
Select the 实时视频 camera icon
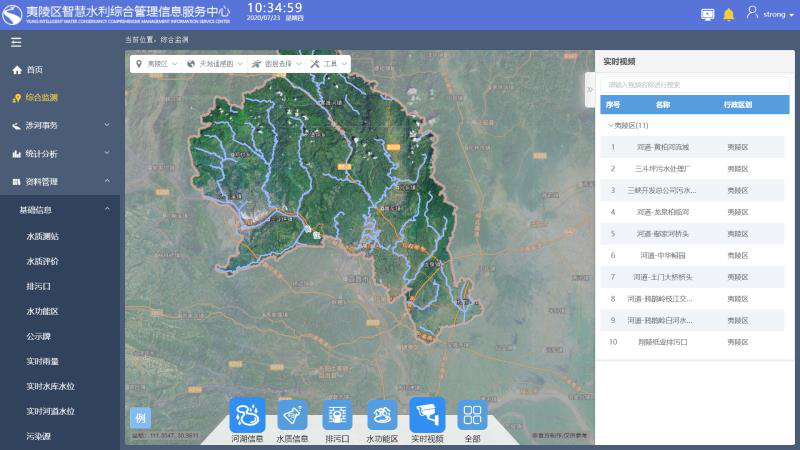[427, 415]
